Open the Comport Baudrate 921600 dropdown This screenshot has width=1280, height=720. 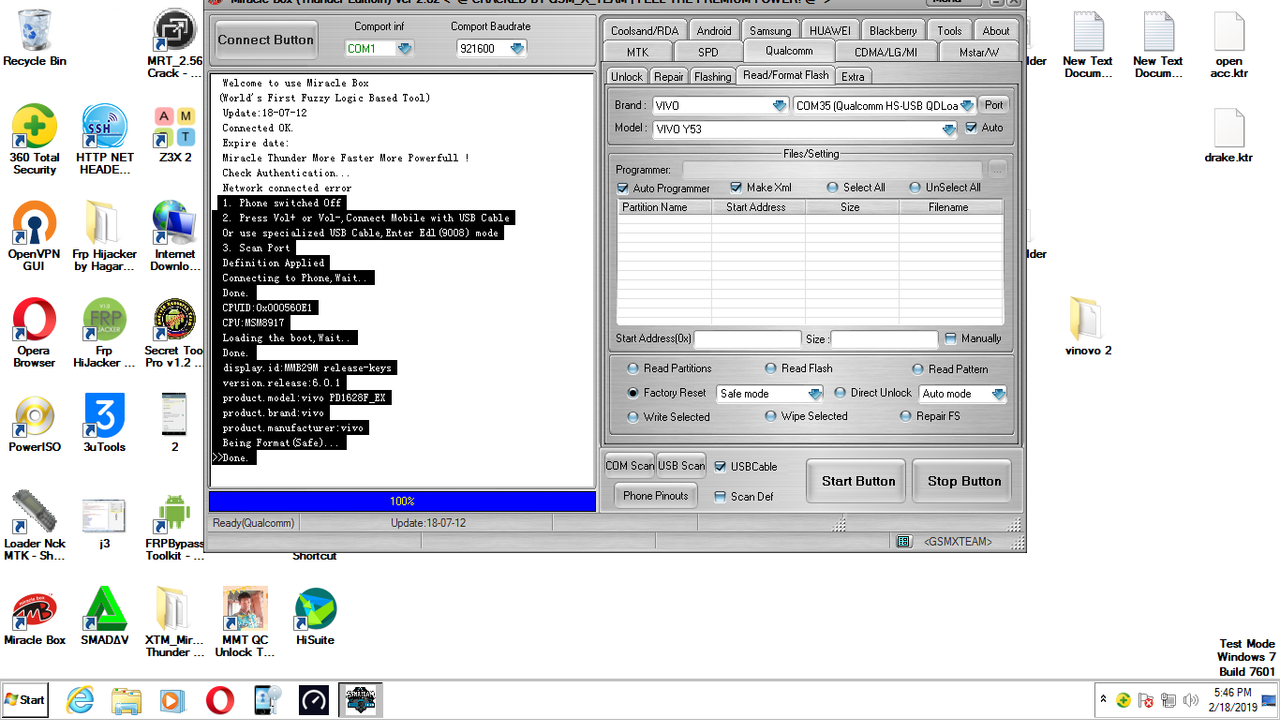click(516, 48)
